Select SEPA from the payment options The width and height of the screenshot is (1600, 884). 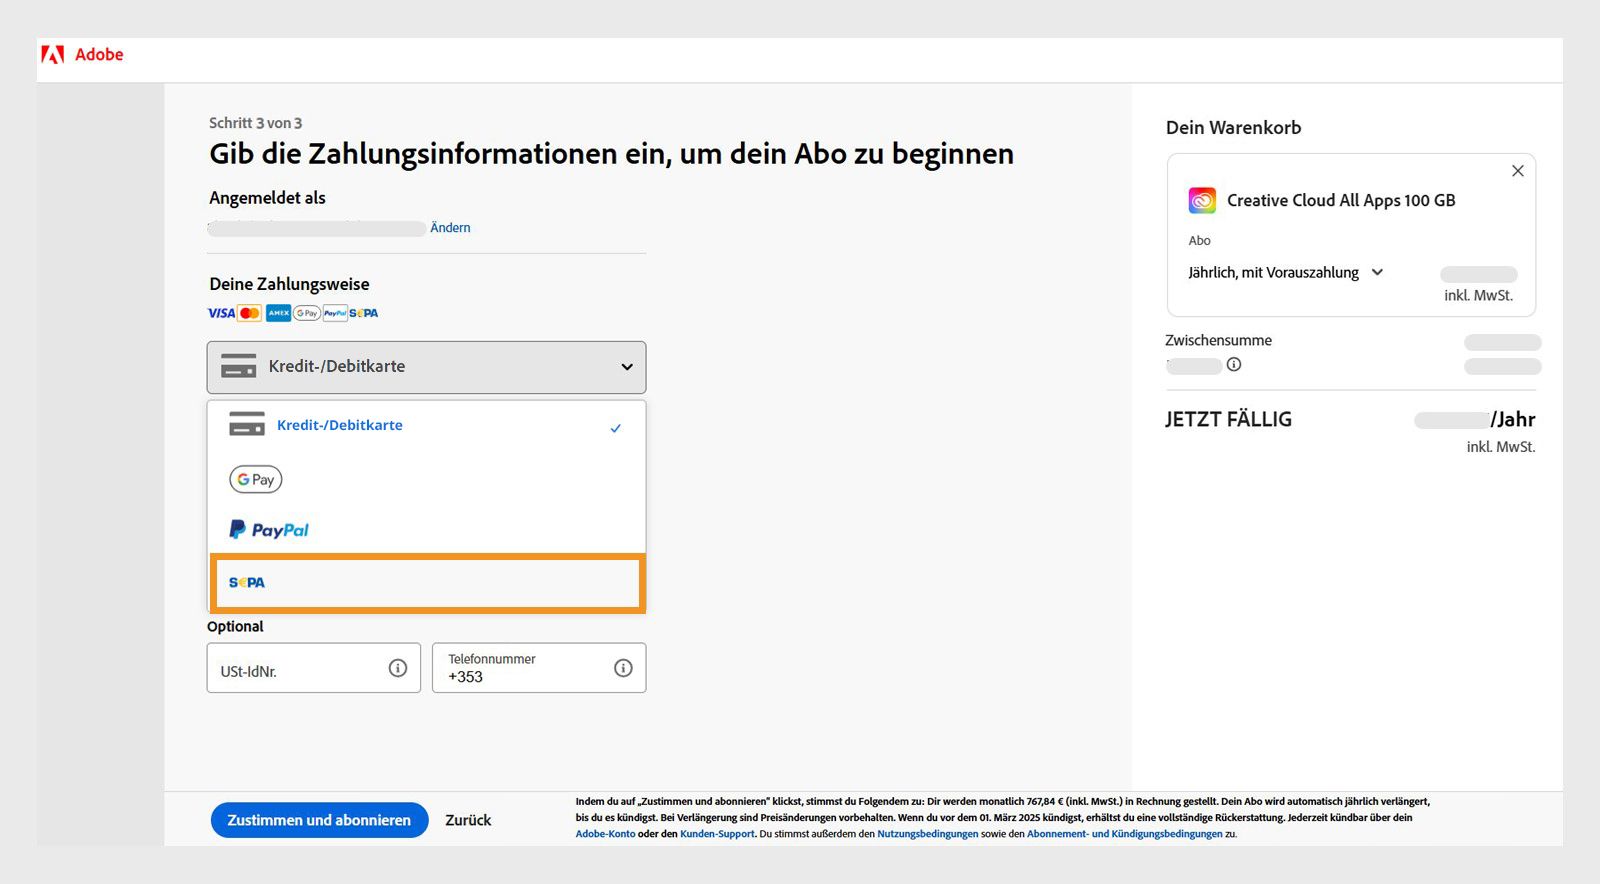(426, 583)
